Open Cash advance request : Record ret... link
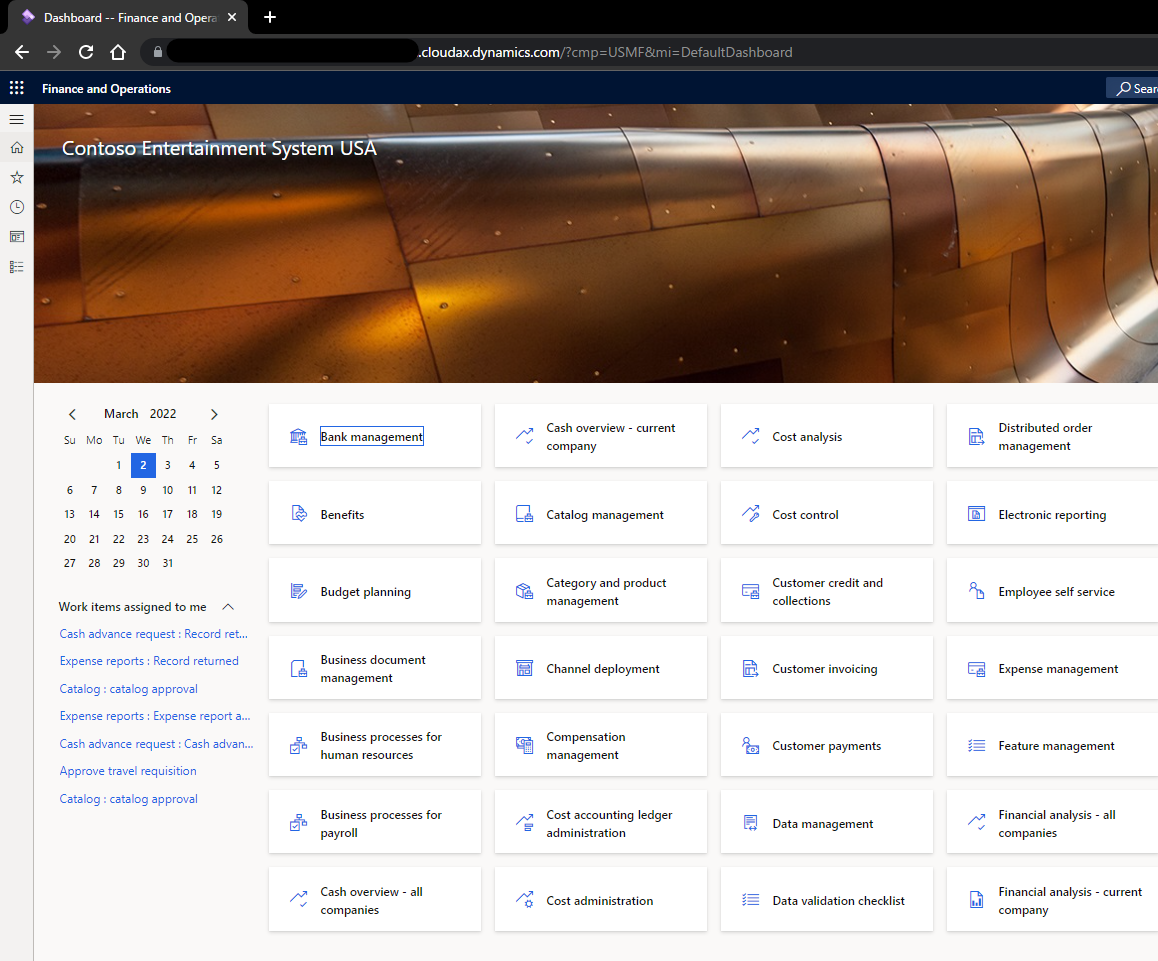This screenshot has width=1158, height=961. click(x=154, y=634)
